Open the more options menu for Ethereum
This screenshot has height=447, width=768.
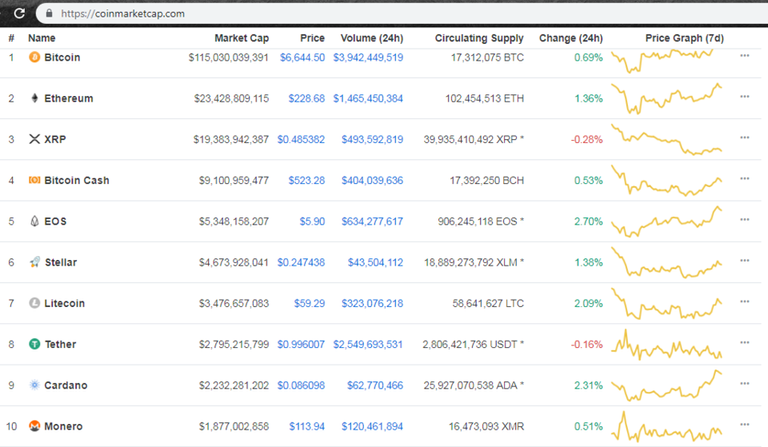click(x=744, y=97)
